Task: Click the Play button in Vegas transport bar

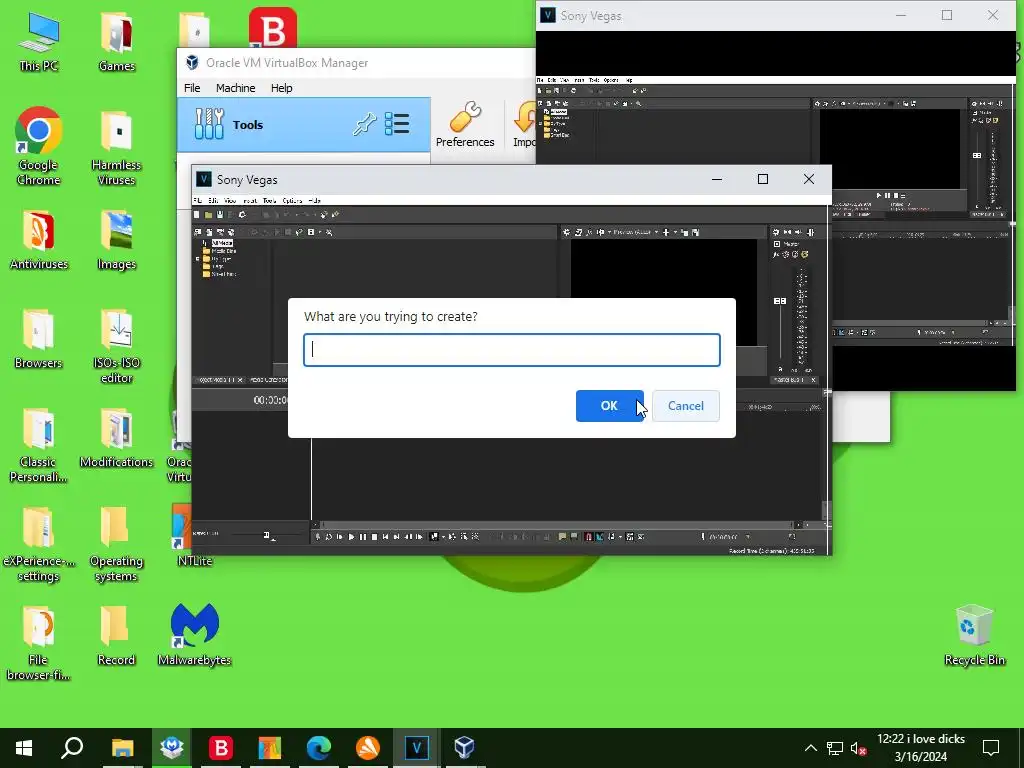Action: pyautogui.click(x=351, y=537)
